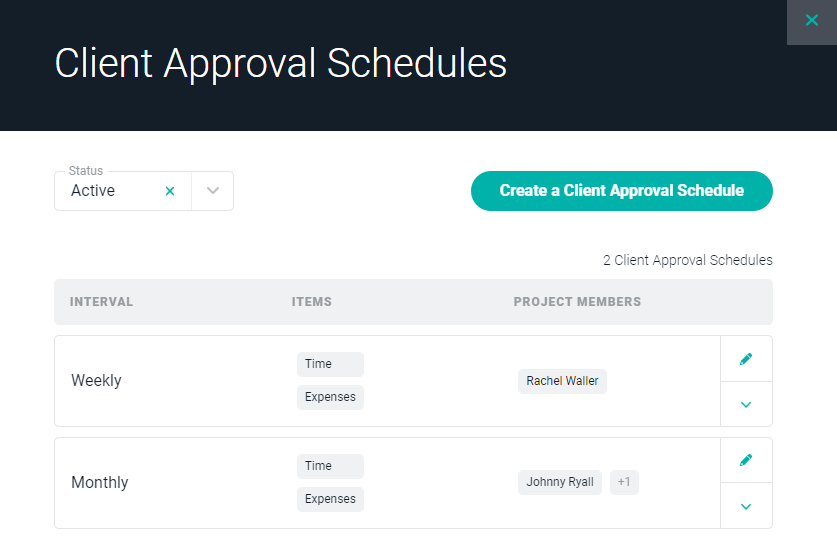Click the Expenses tag in Weekly row
Image resolution: width=837 pixels, height=554 pixels.
tap(330, 397)
